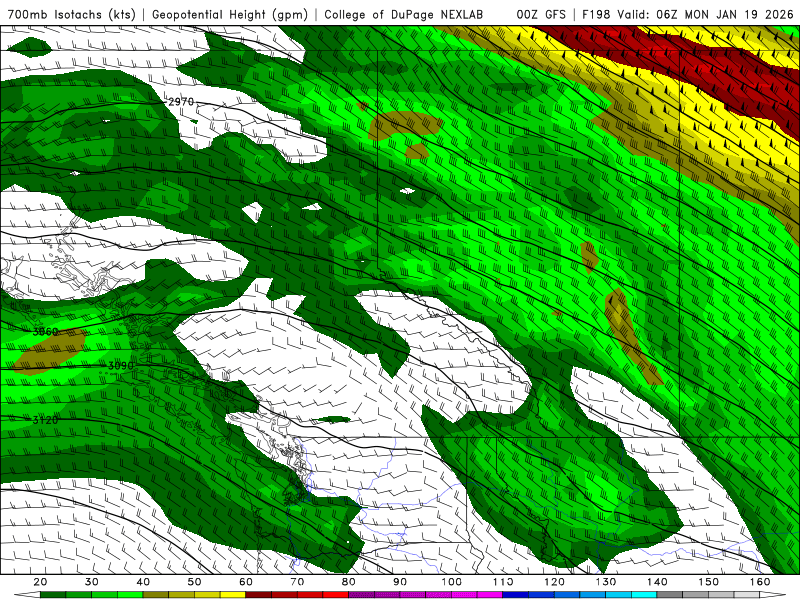Click the 130 value on the color scale
Image resolution: width=800 pixels, height=600 pixels.
click(x=606, y=582)
